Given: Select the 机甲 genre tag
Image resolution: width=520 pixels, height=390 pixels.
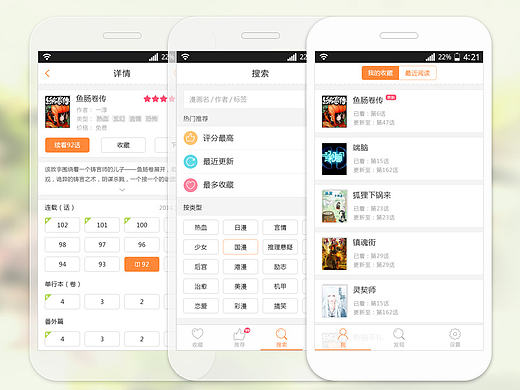Looking at the screenshot, I should pos(280,286).
